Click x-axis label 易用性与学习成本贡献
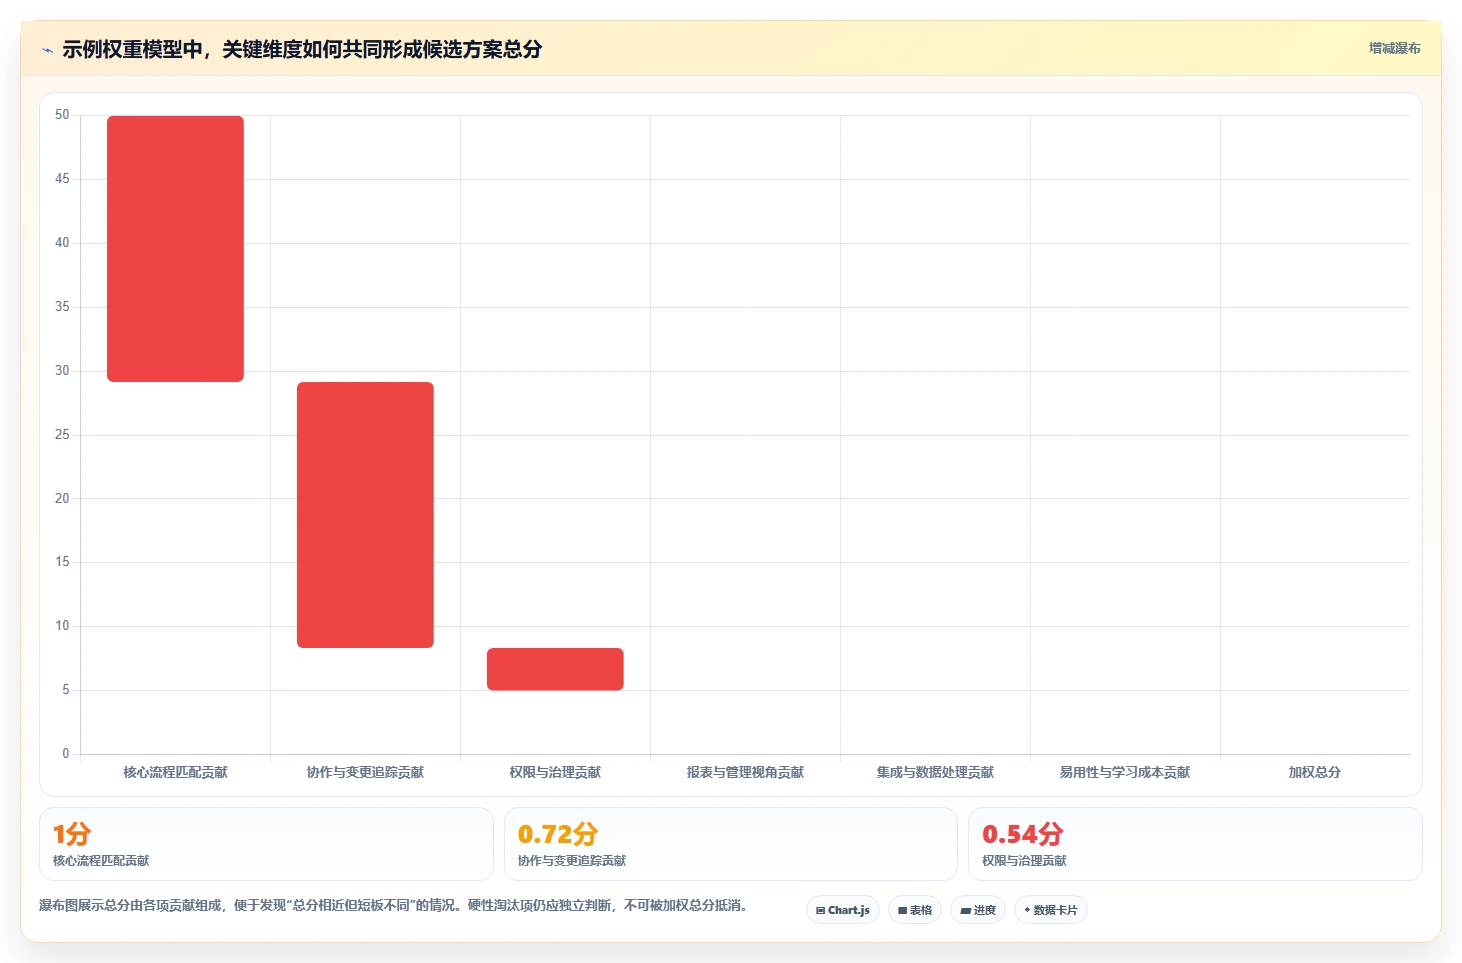 (x=1125, y=772)
